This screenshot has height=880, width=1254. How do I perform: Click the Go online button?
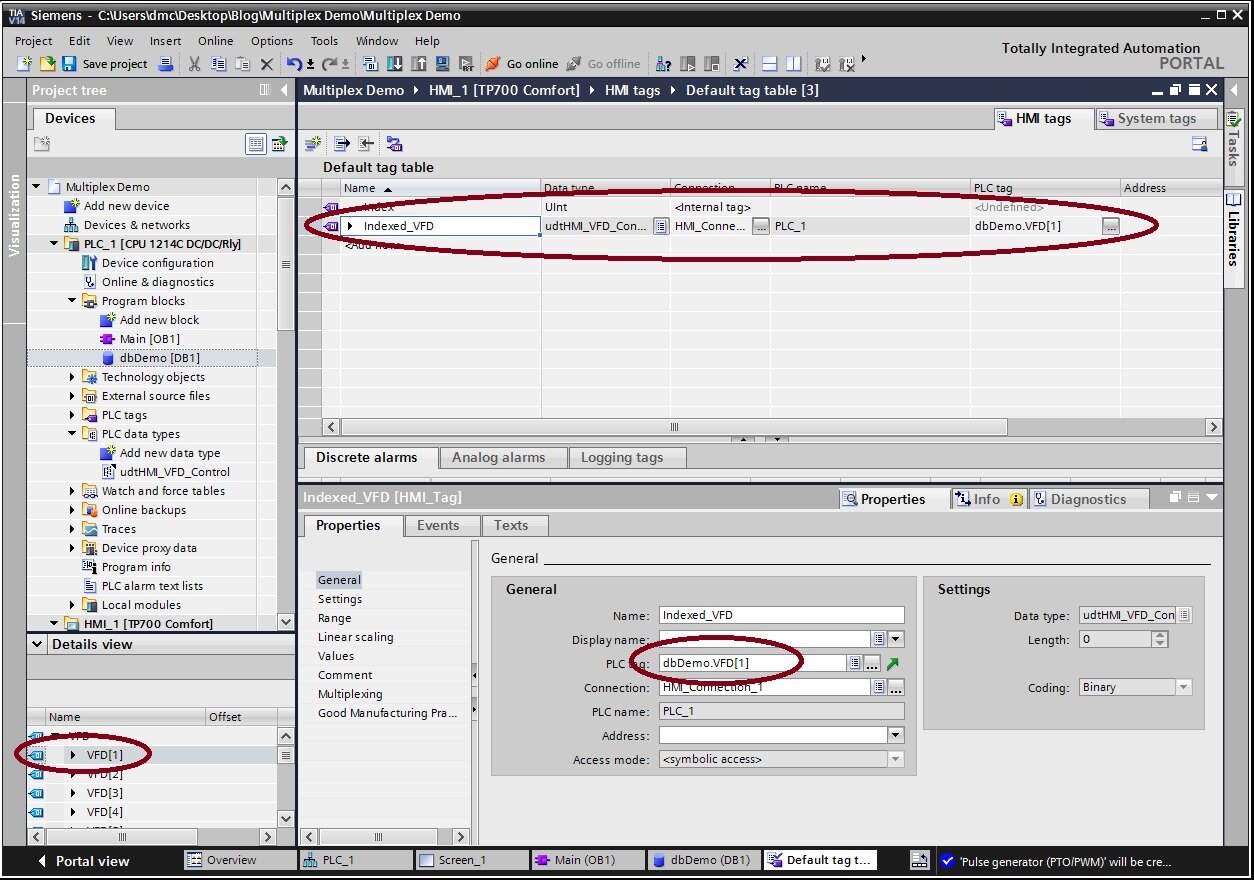(521, 64)
